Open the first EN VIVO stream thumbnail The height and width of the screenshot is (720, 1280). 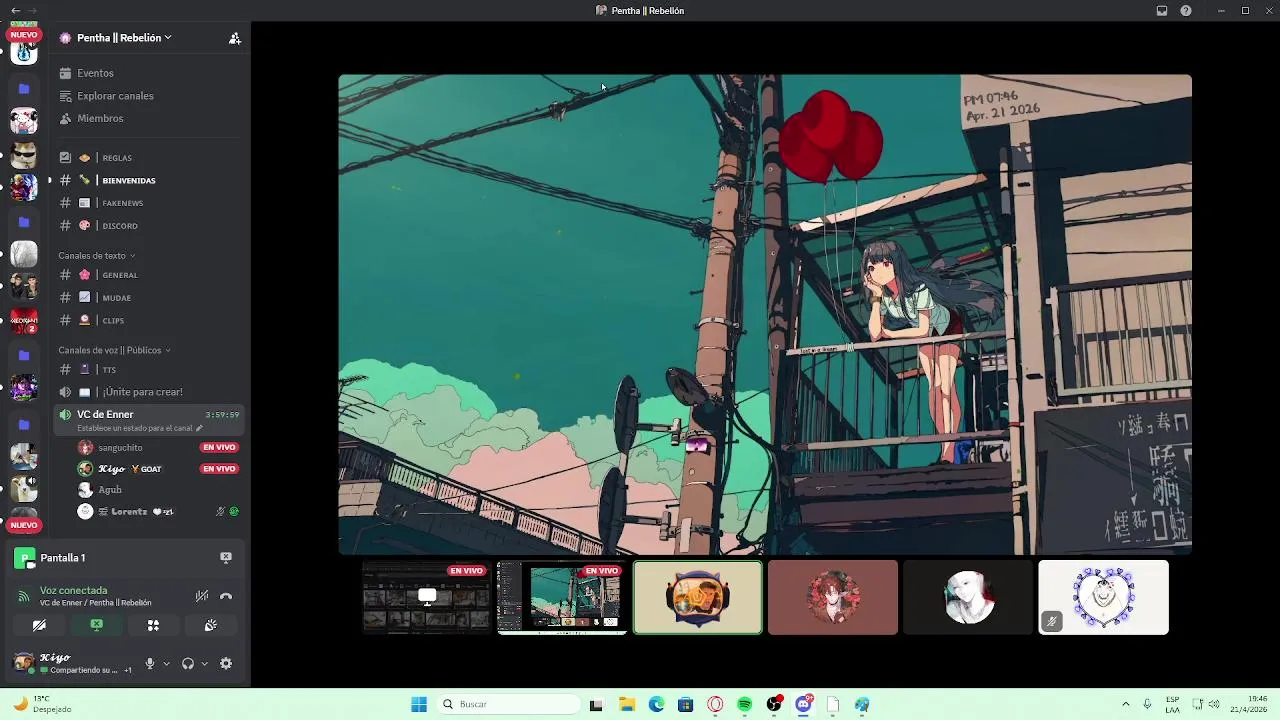[427, 597]
